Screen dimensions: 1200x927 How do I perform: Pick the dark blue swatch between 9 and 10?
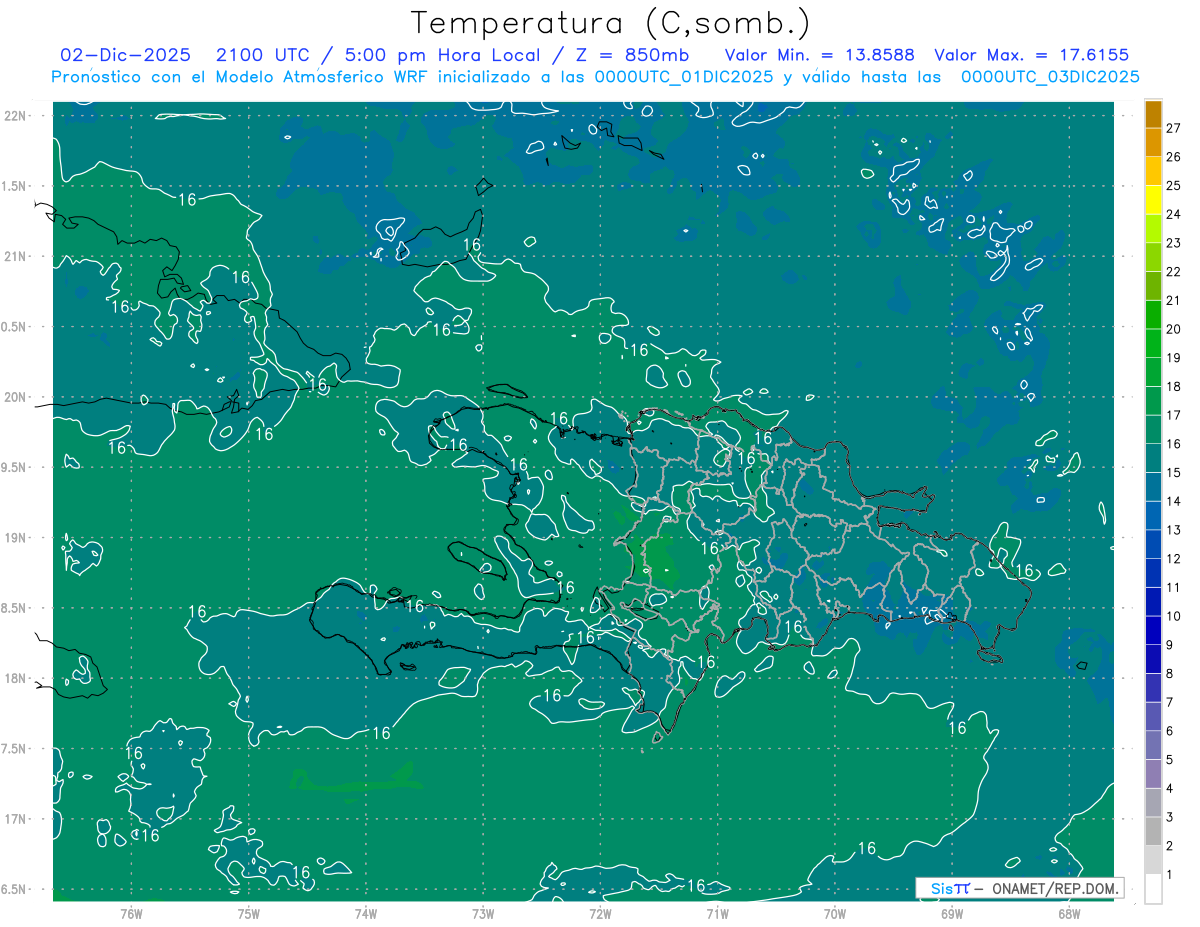click(1153, 631)
